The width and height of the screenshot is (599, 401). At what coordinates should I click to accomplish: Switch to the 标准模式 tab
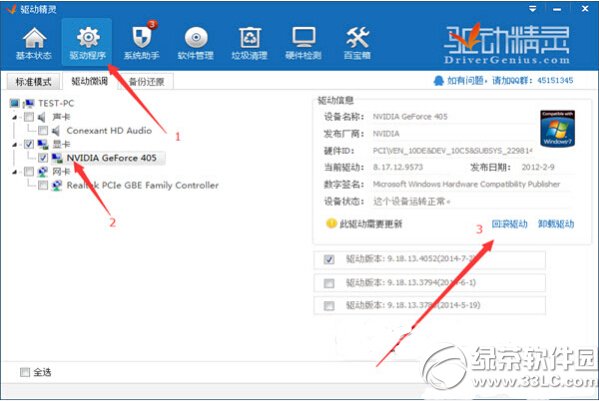[34, 81]
